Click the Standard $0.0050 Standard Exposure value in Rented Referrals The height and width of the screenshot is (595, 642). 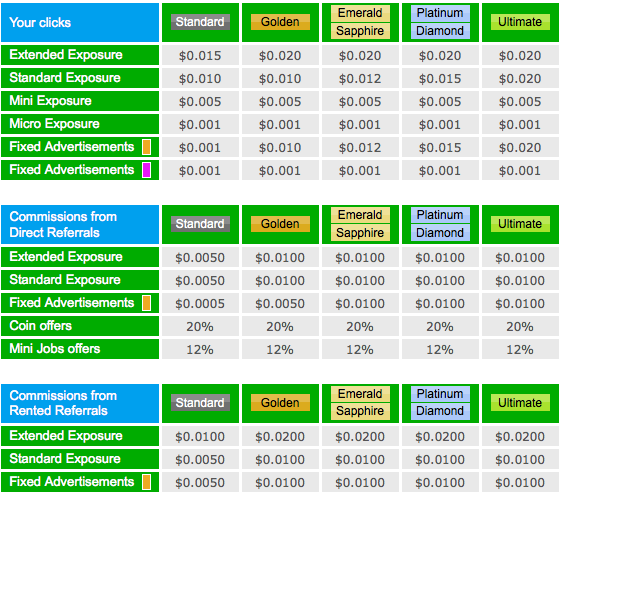[x=200, y=459]
